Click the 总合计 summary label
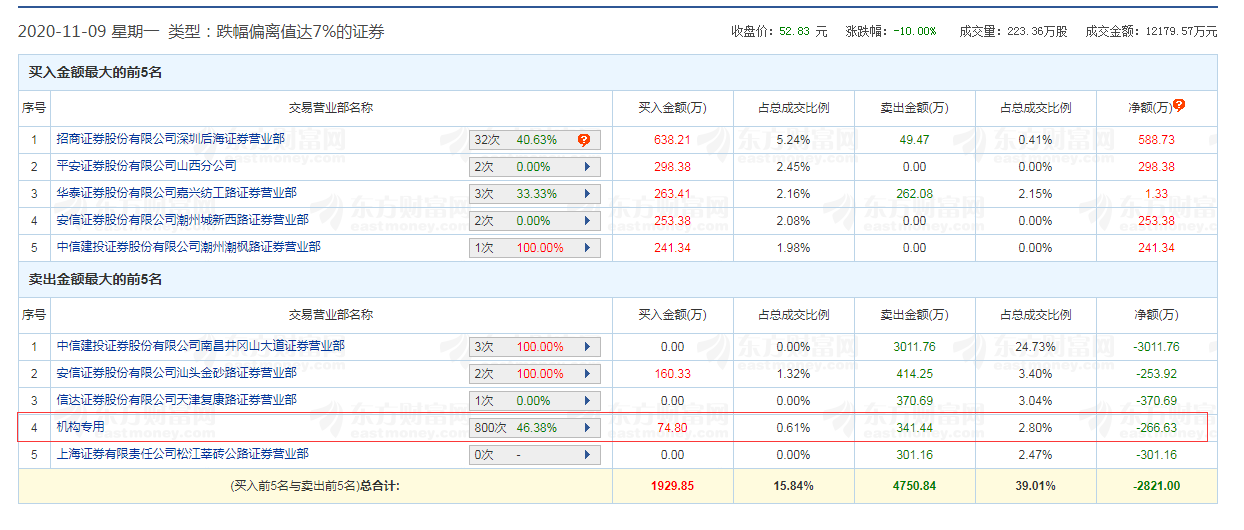Image resolution: width=1244 pixels, height=530 pixels. pyautogui.click(x=315, y=485)
